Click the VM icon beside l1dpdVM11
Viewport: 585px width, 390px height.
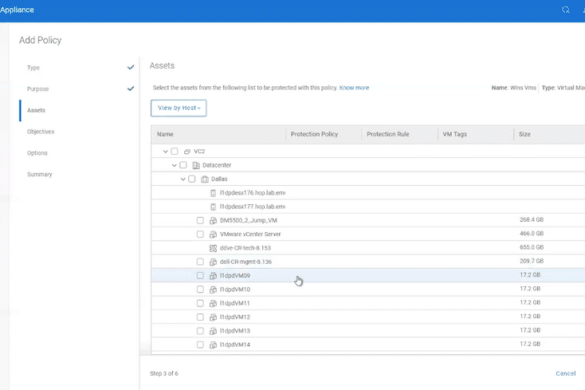[213, 303]
